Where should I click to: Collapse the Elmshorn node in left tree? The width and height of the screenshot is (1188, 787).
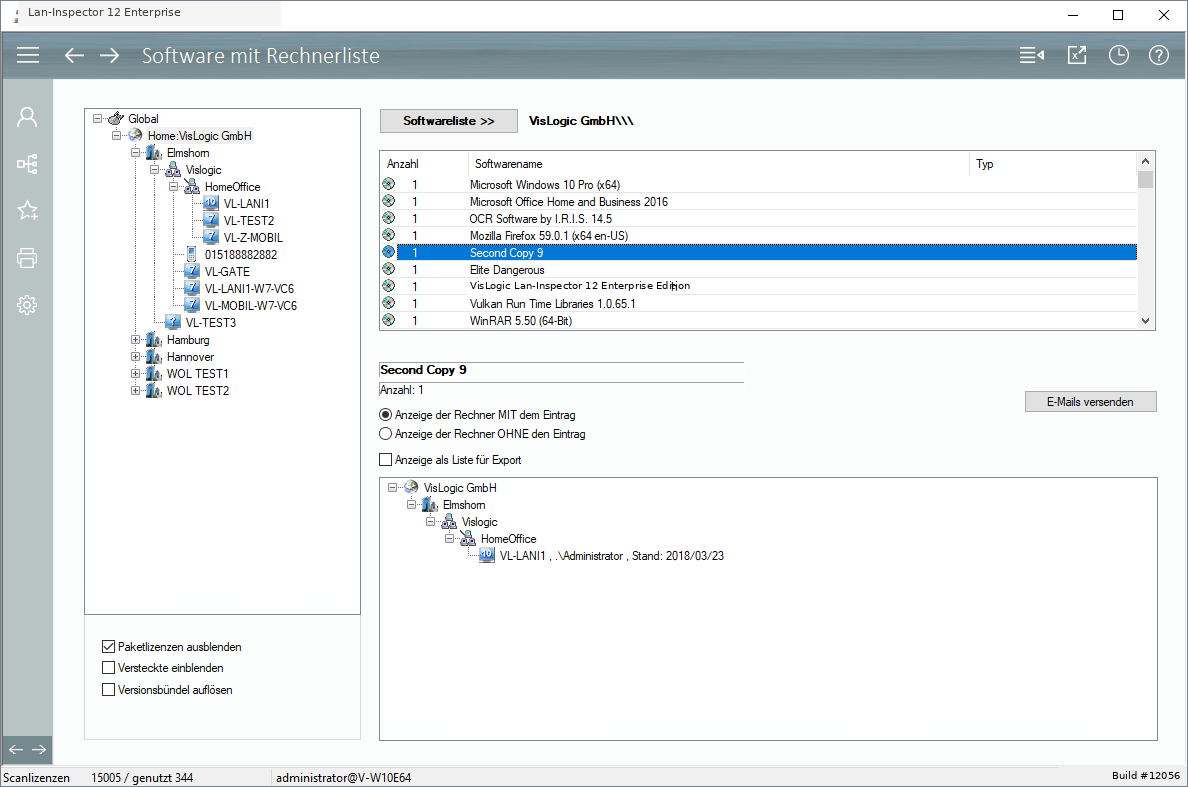coord(136,152)
